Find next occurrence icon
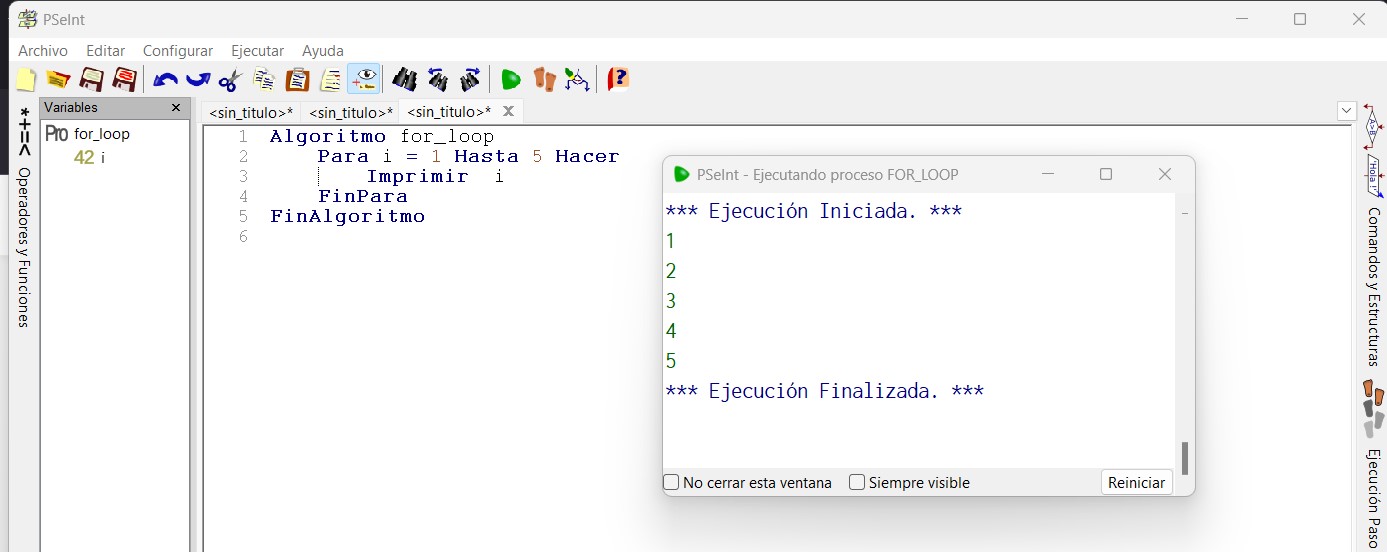The height and width of the screenshot is (552, 1387). click(x=470, y=79)
